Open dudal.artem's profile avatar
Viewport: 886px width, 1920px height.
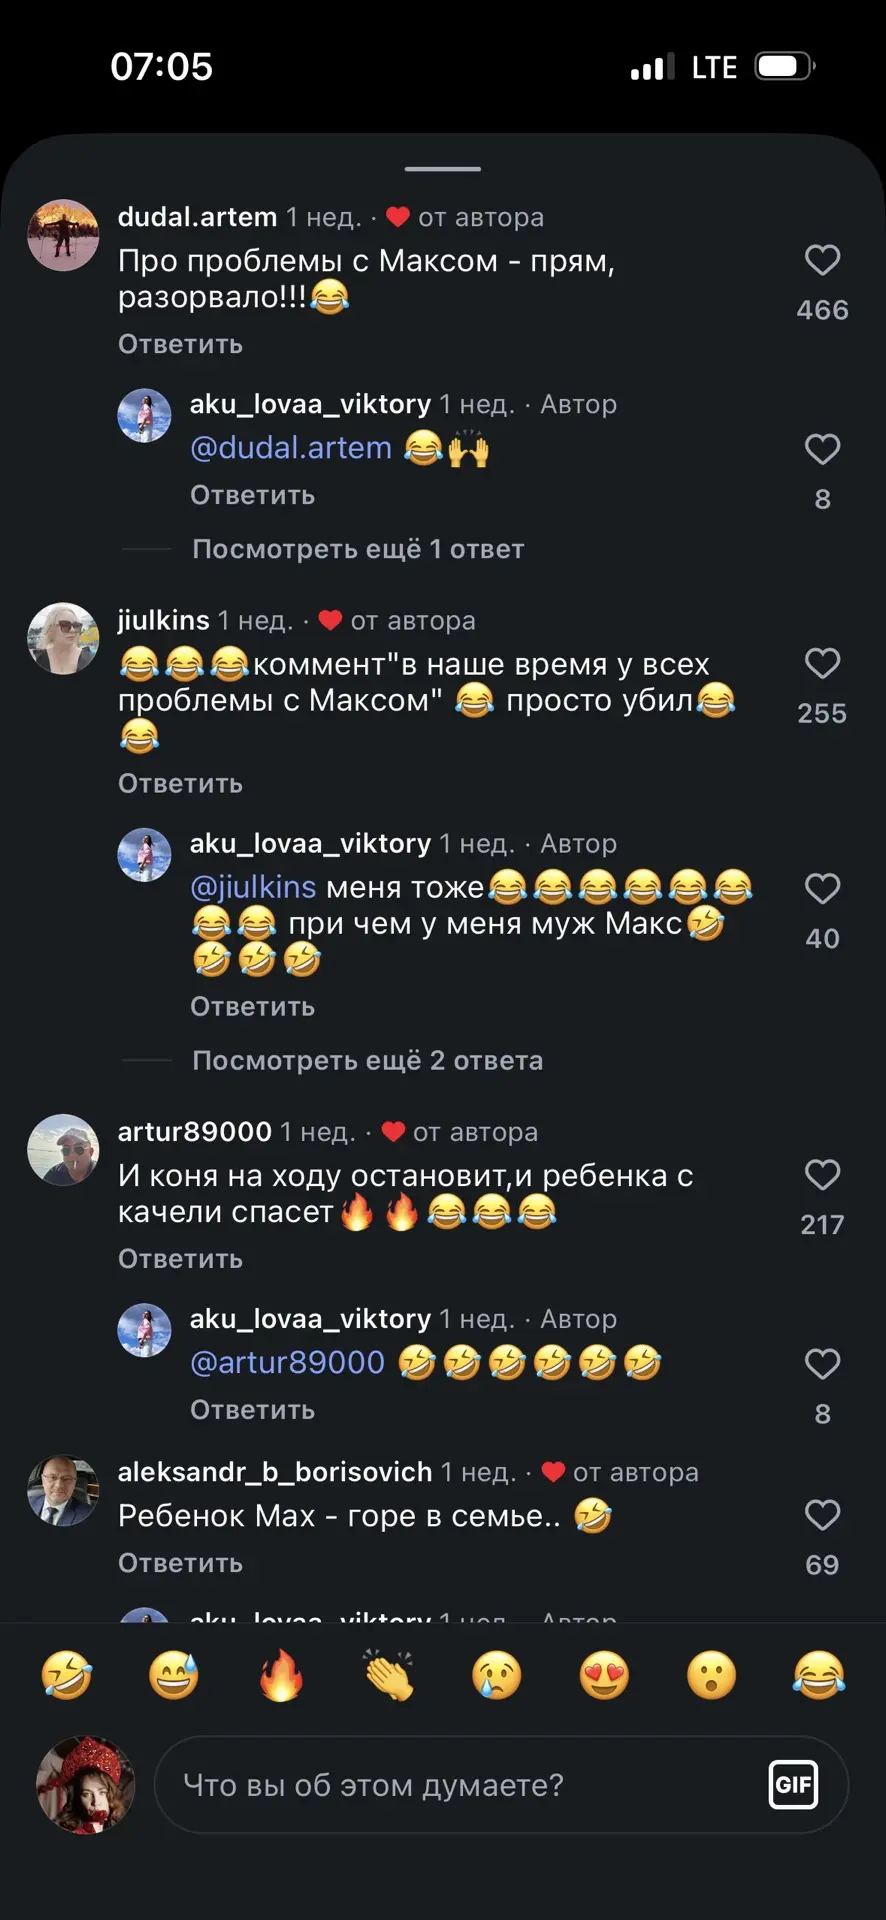tap(63, 235)
